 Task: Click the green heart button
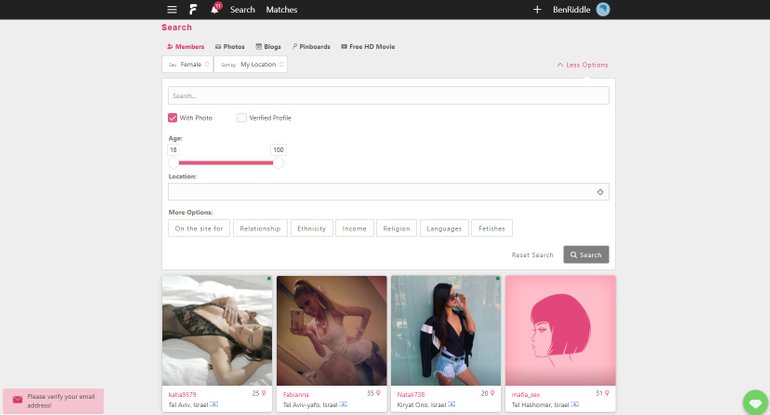click(755, 402)
